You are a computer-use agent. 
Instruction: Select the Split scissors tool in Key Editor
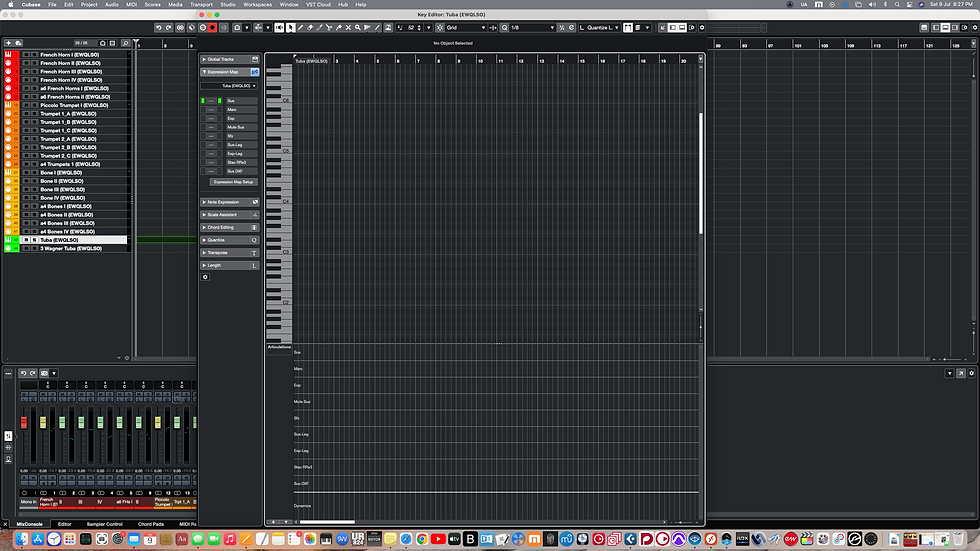point(329,27)
